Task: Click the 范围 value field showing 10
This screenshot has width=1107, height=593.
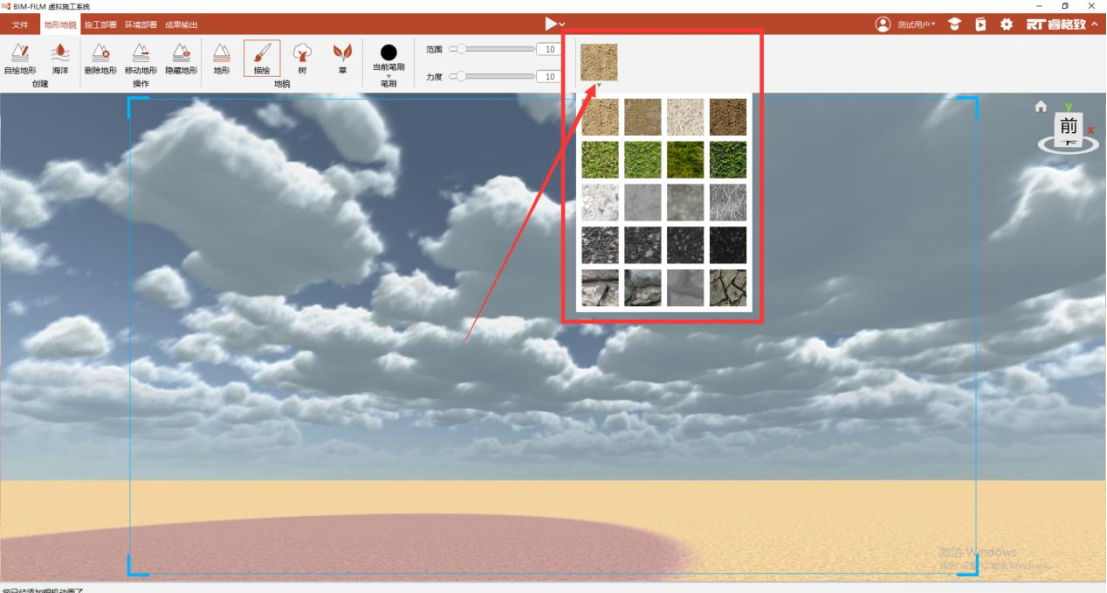Action: point(549,49)
